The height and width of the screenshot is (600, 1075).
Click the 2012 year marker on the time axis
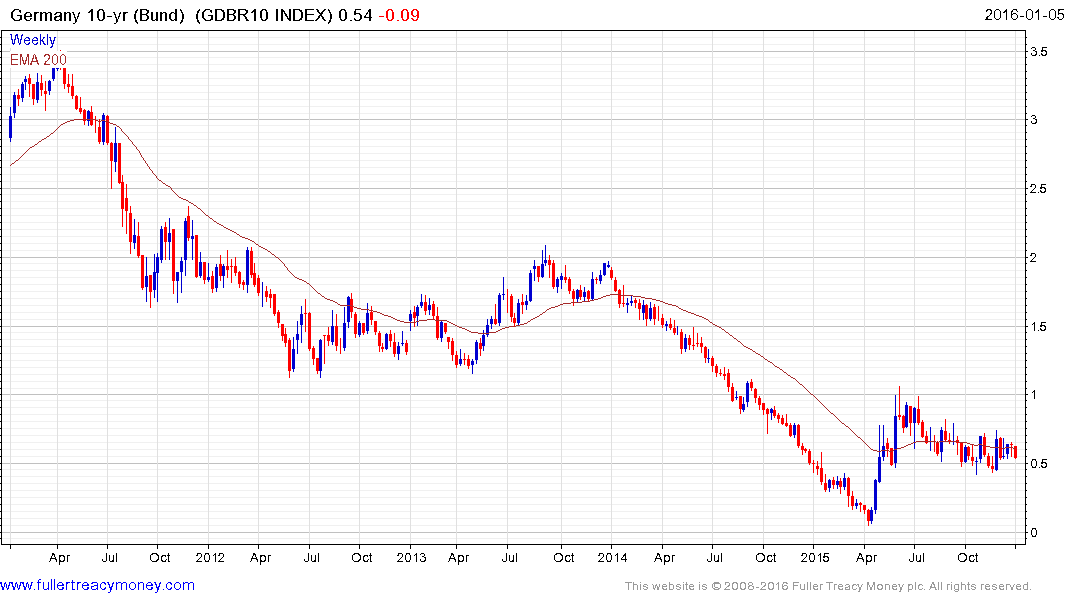(209, 556)
